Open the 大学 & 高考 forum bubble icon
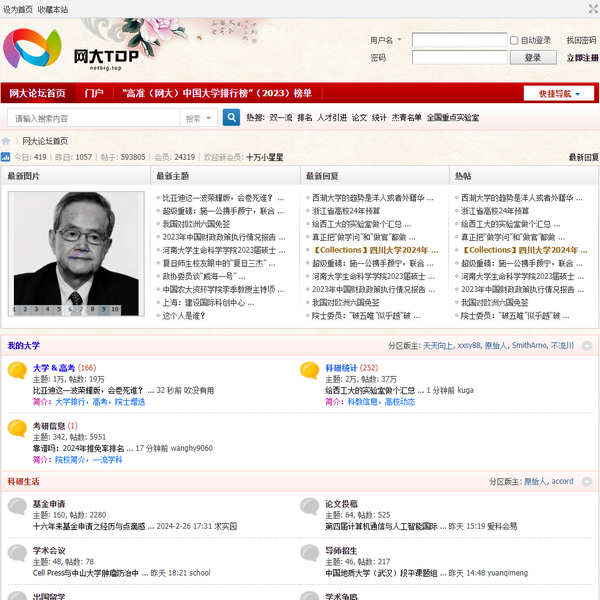Image resolution: width=600 pixels, height=600 pixels. [x=17, y=372]
